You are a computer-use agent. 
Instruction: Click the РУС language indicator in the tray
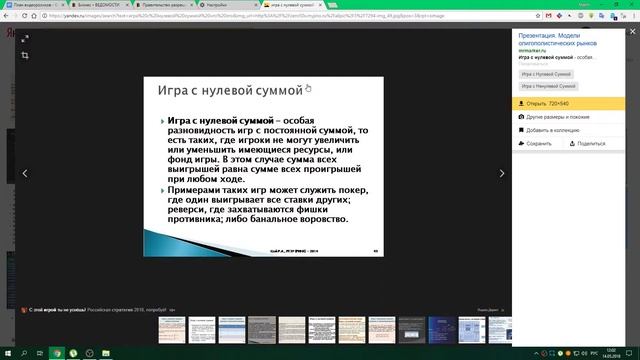pos(594,353)
